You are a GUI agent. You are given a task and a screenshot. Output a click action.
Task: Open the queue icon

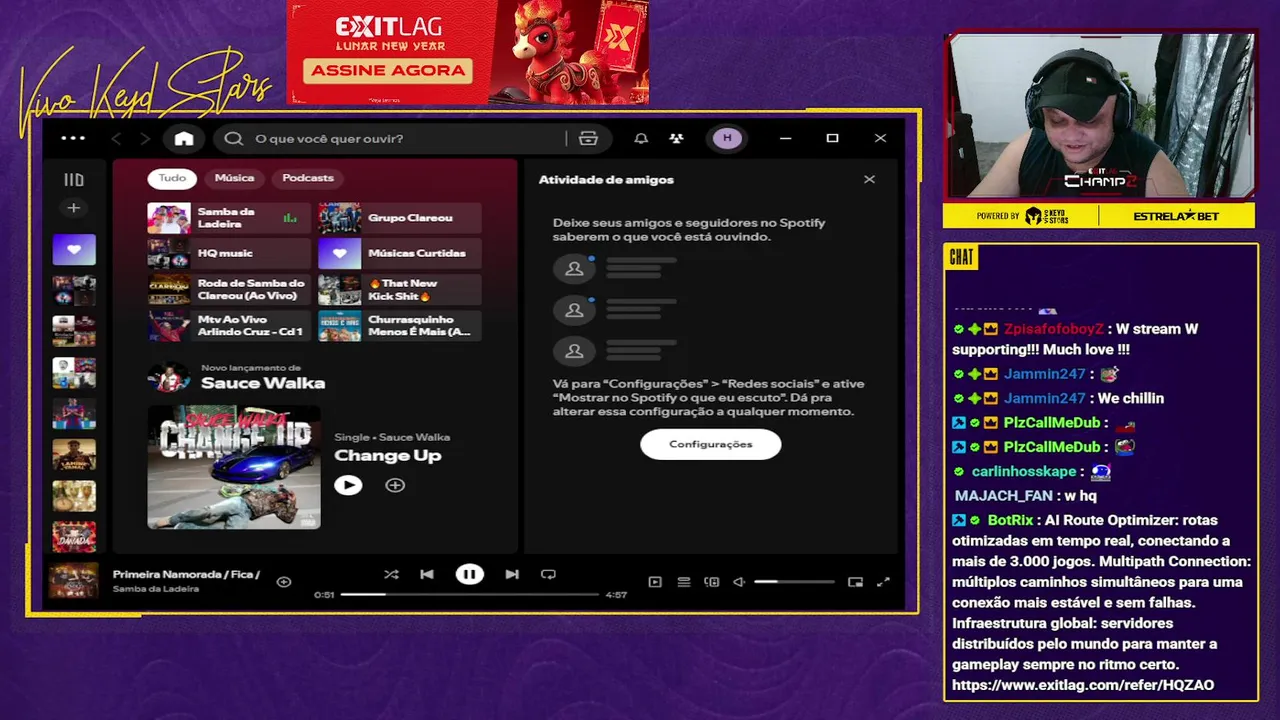[684, 582]
